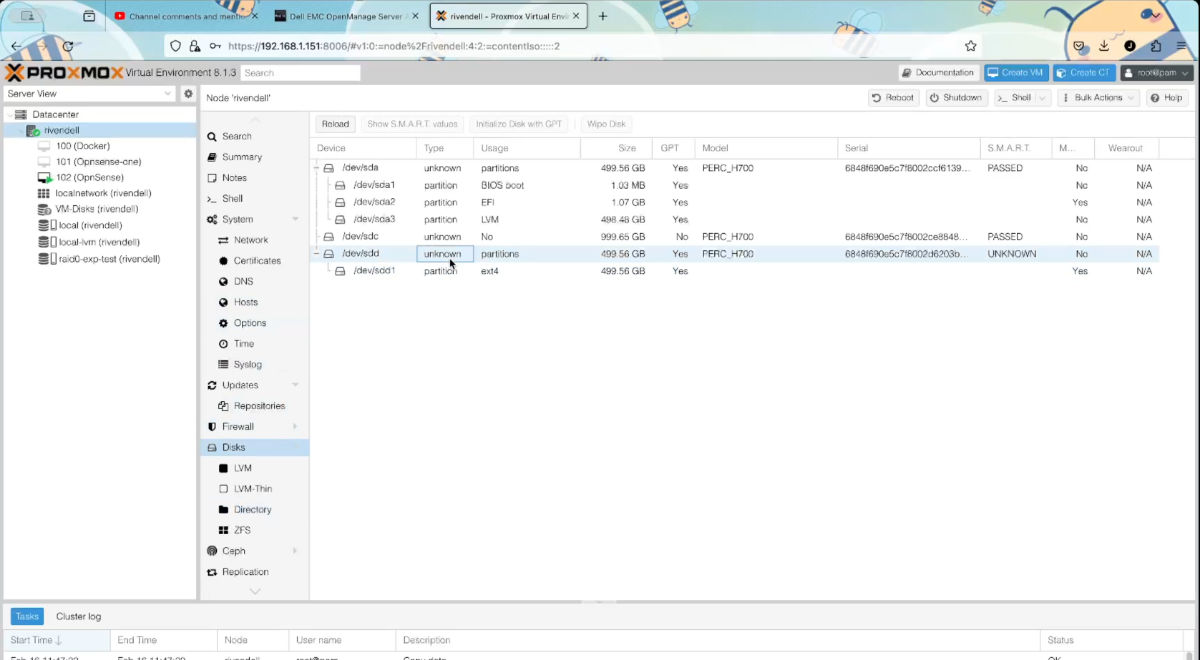Reload the disk list
1200x660 pixels.
[335, 123]
